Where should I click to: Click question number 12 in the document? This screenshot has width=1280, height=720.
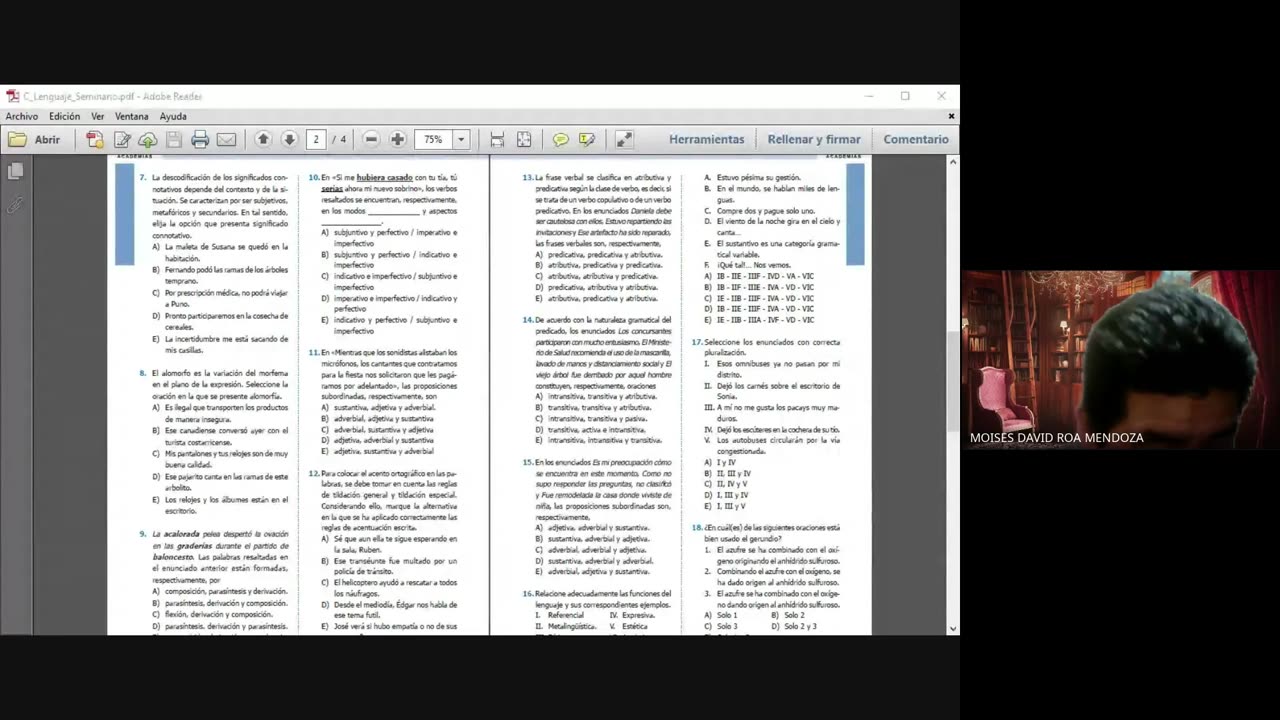pos(313,473)
